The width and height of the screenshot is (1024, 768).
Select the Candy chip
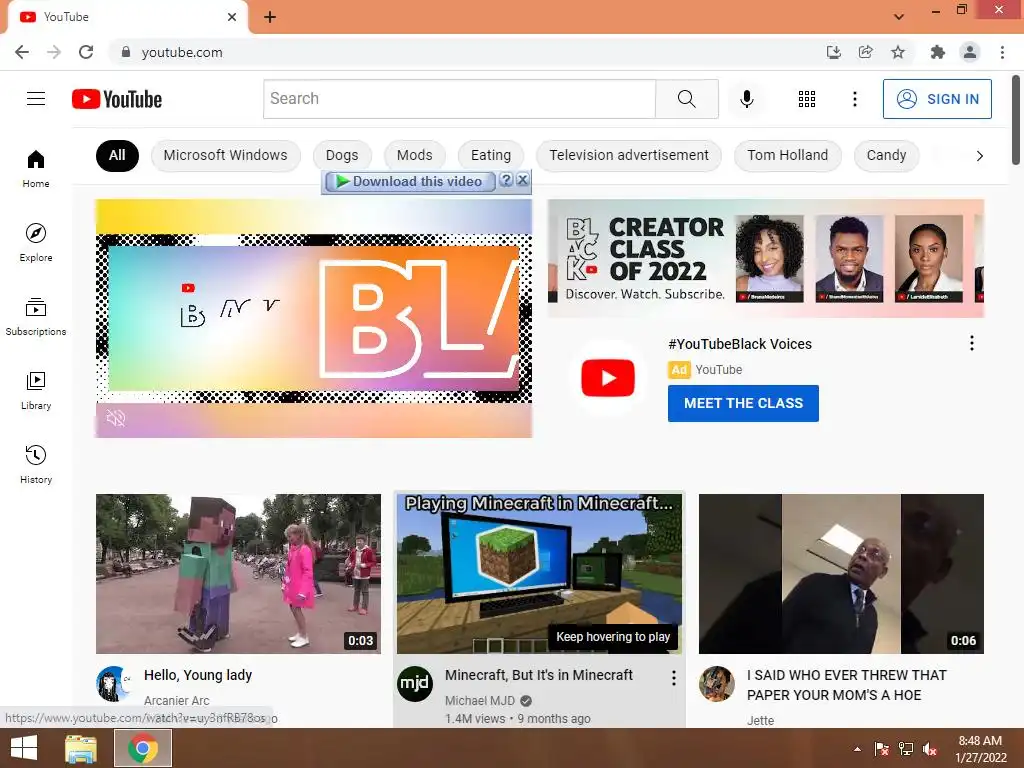tap(886, 155)
